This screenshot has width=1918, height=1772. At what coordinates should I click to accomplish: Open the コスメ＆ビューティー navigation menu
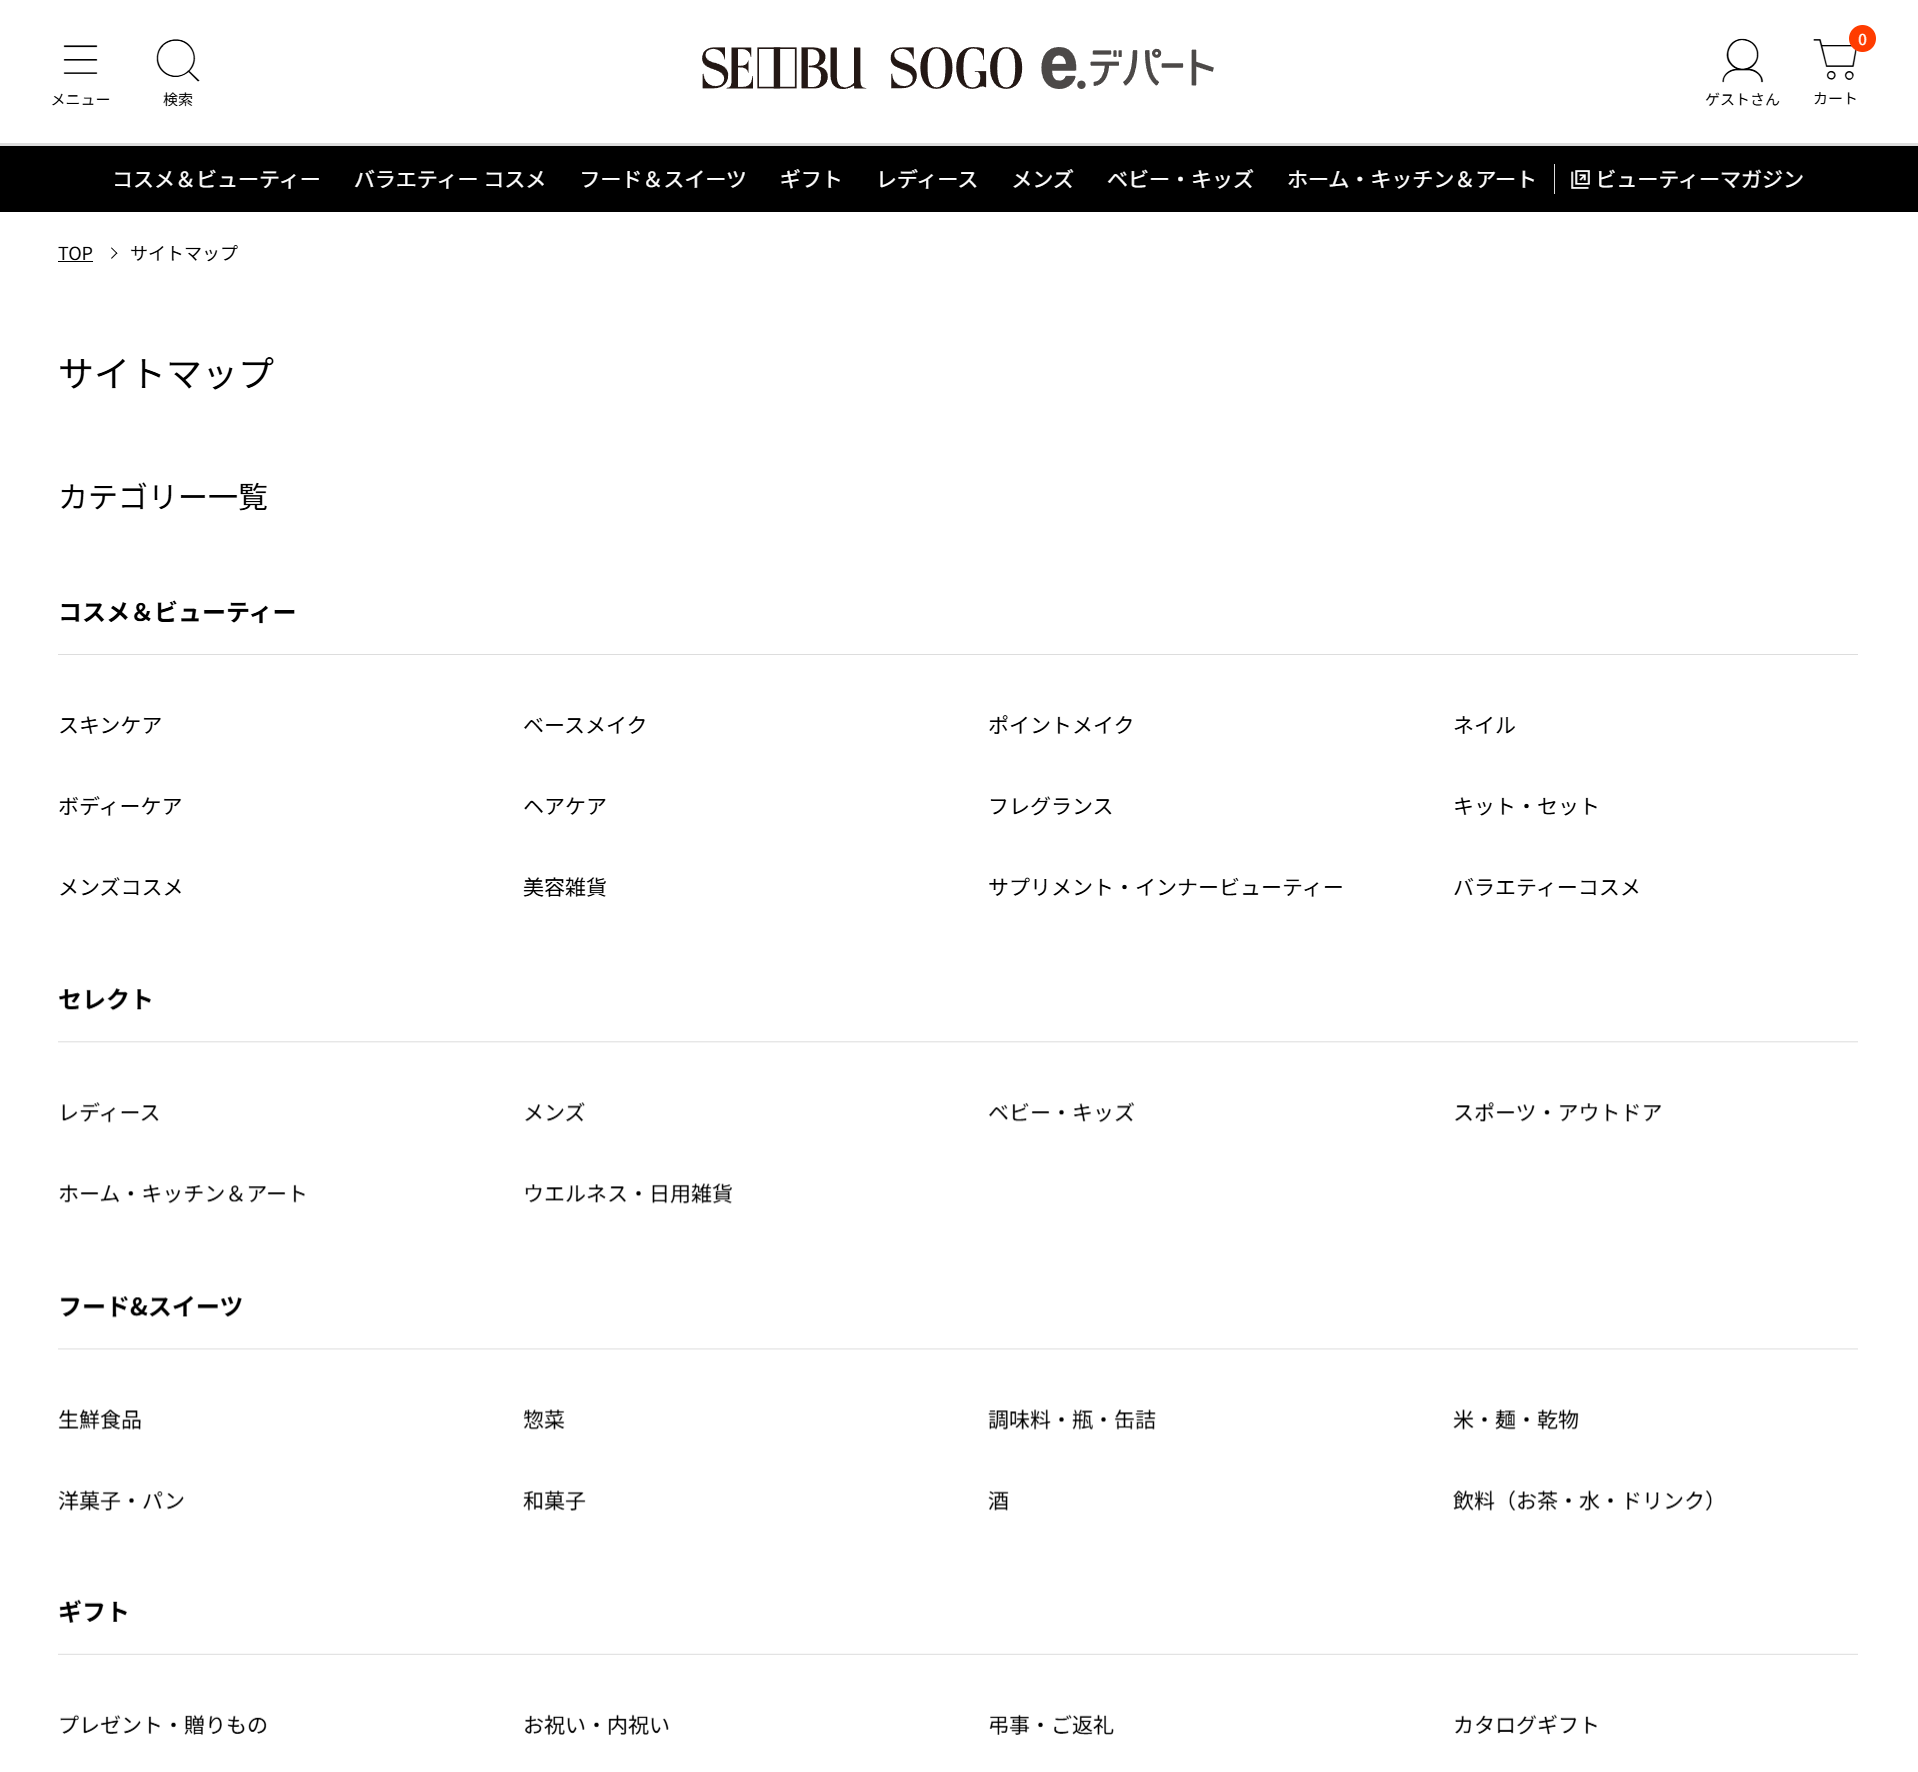coord(216,179)
